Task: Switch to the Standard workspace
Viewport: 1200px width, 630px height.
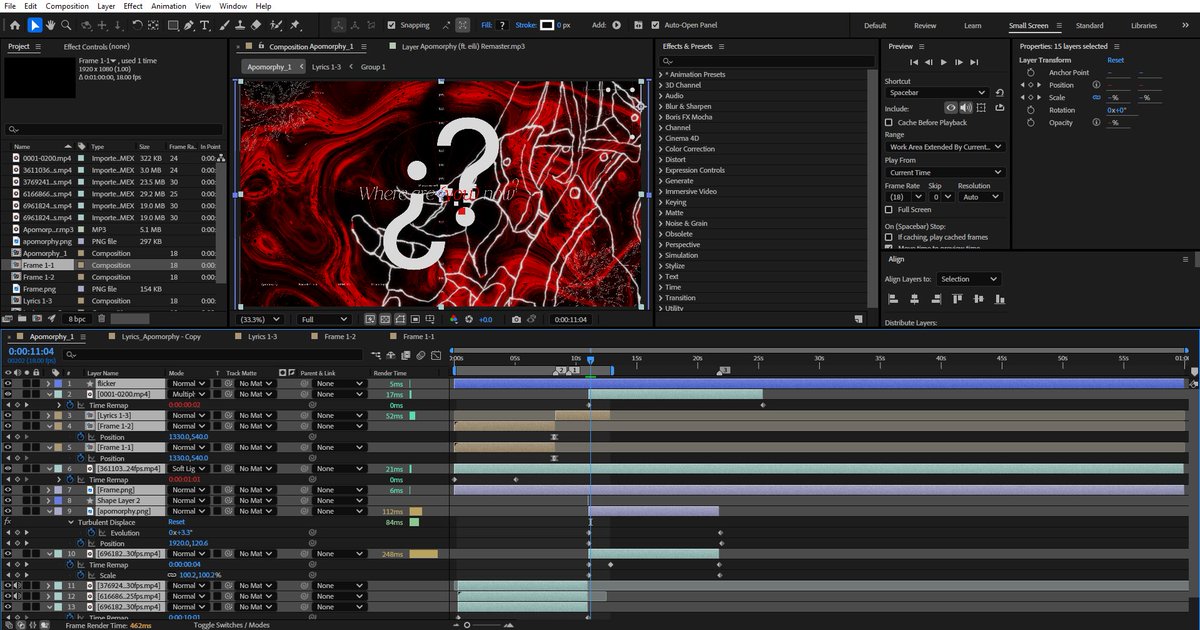Action: [x=1090, y=25]
